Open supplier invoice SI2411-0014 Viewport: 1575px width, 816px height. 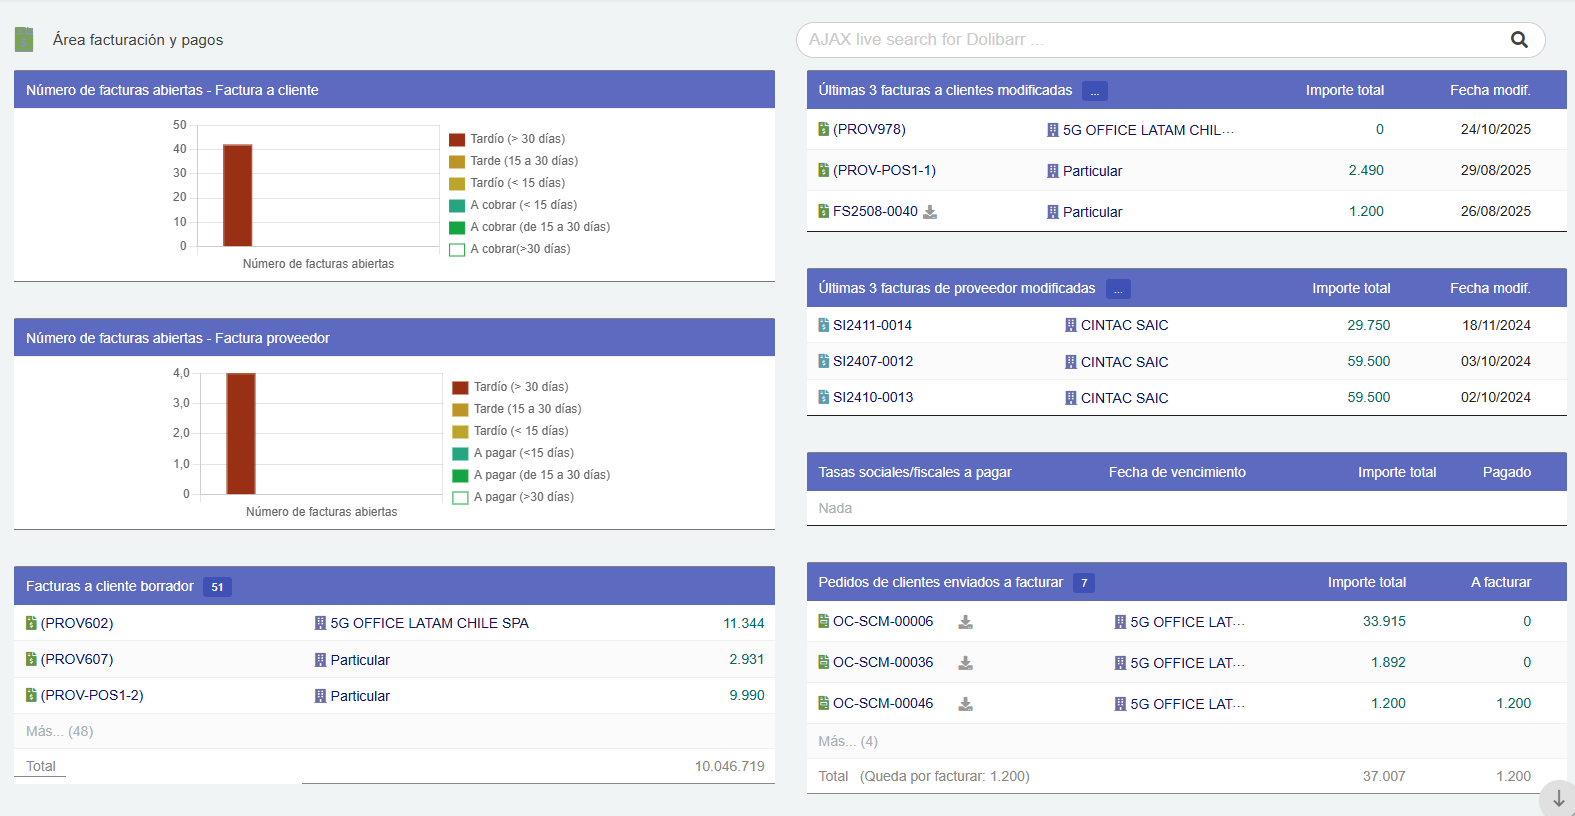[872, 325]
